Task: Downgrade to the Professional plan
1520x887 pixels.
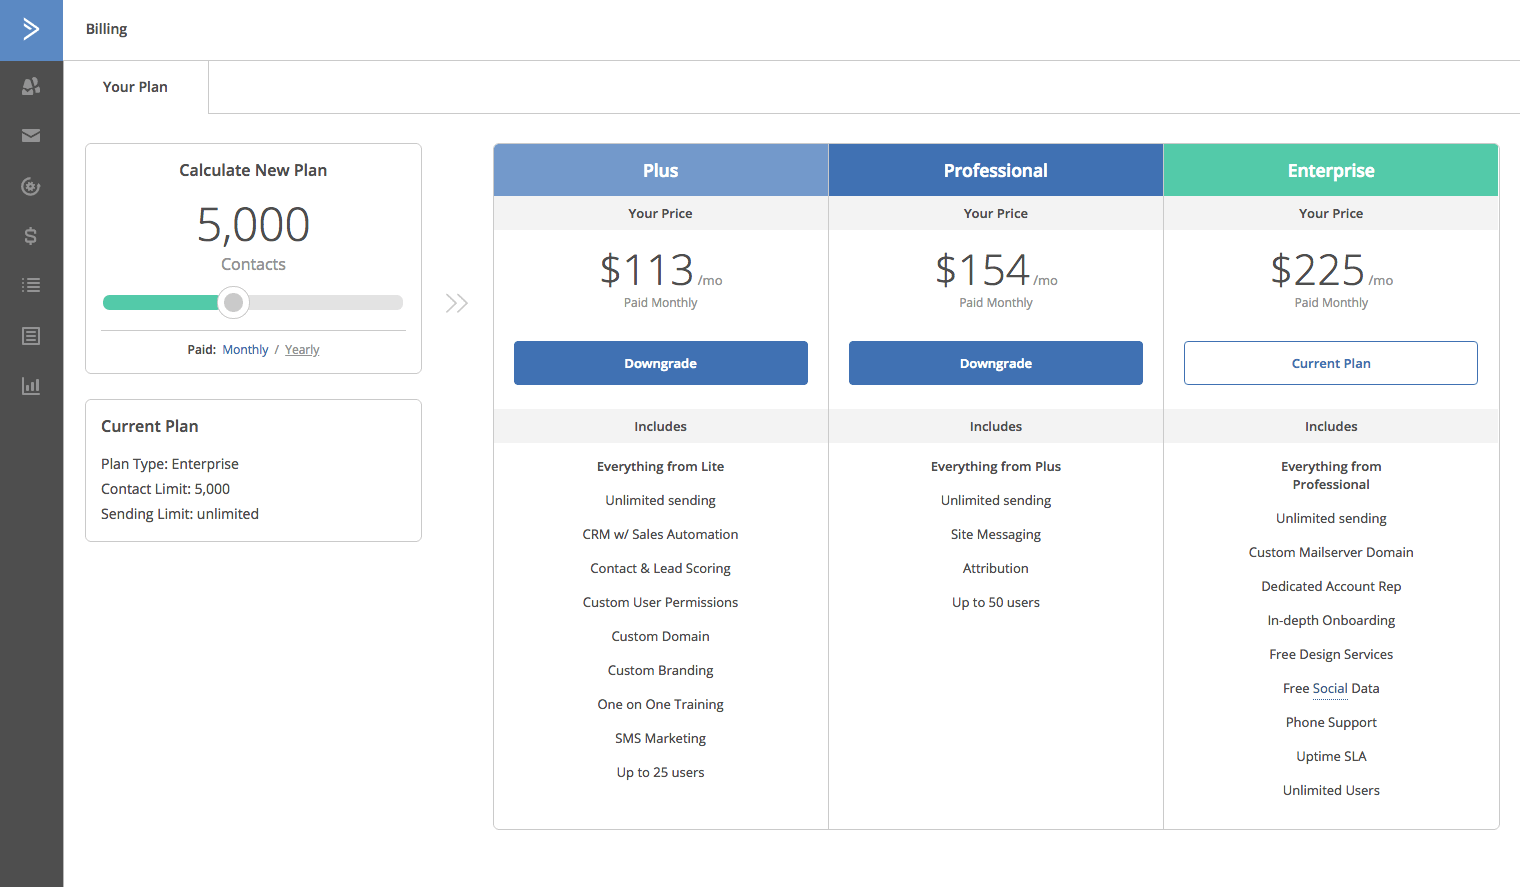Action: coord(995,363)
